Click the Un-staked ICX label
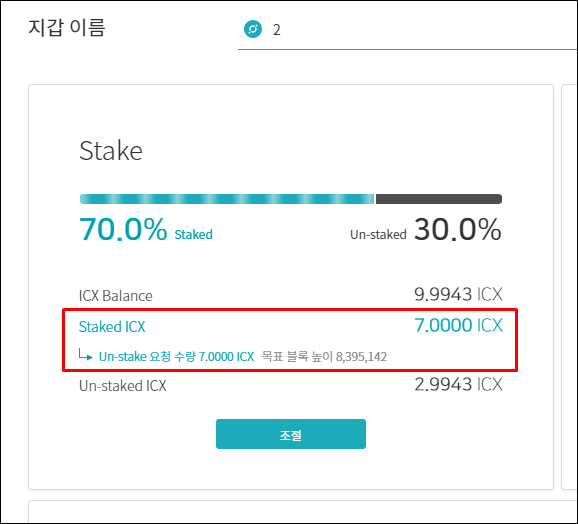The image size is (578, 524). click(123, 386)
